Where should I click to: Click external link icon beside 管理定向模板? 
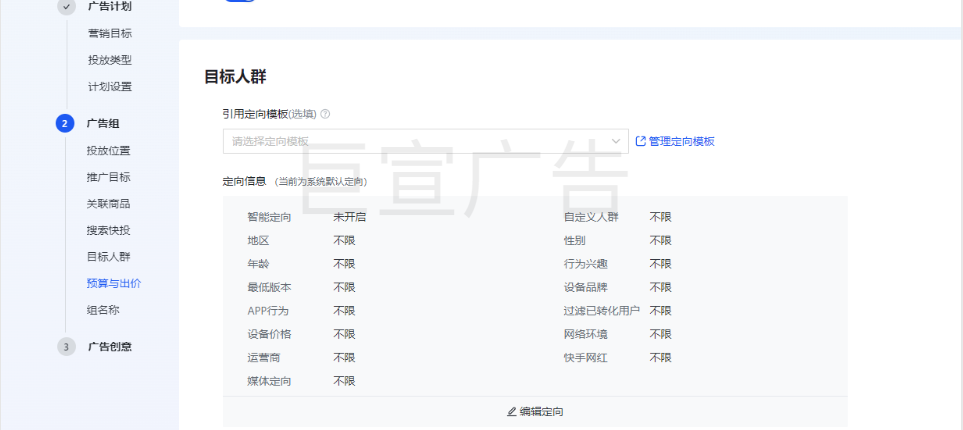pos(641,141)
